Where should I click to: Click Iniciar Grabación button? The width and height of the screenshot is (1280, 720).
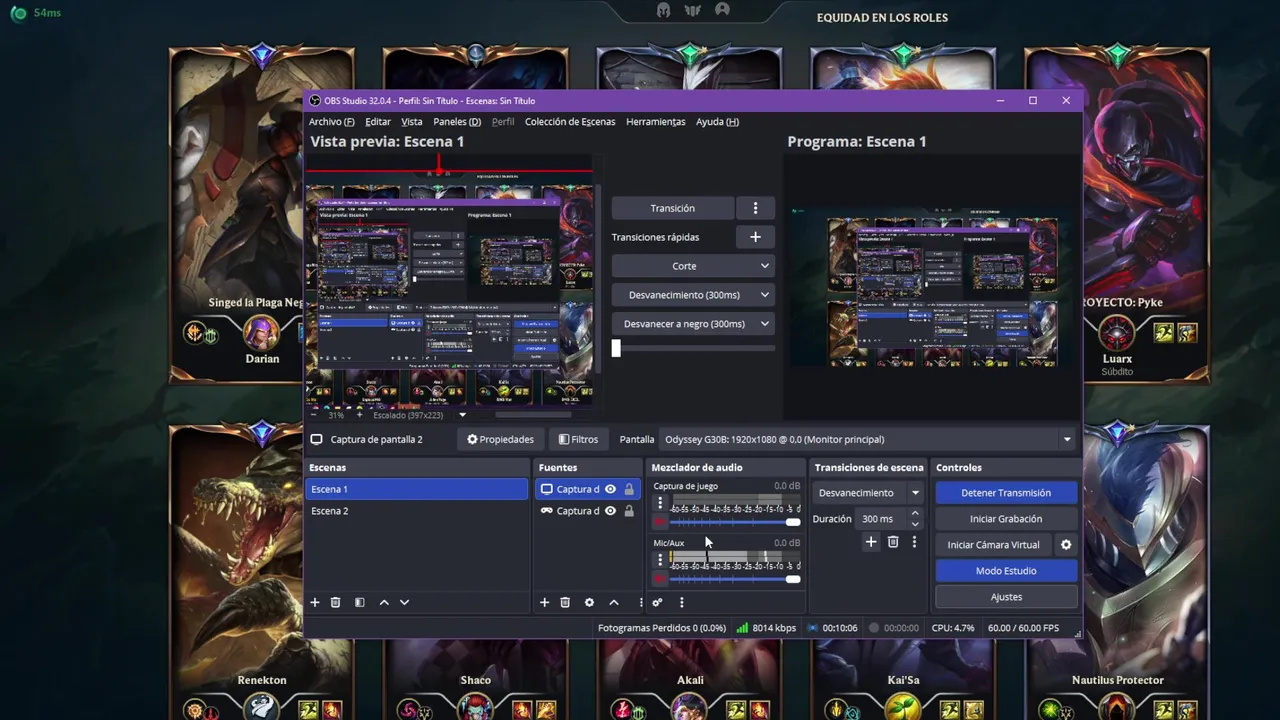coord(1006,519)
